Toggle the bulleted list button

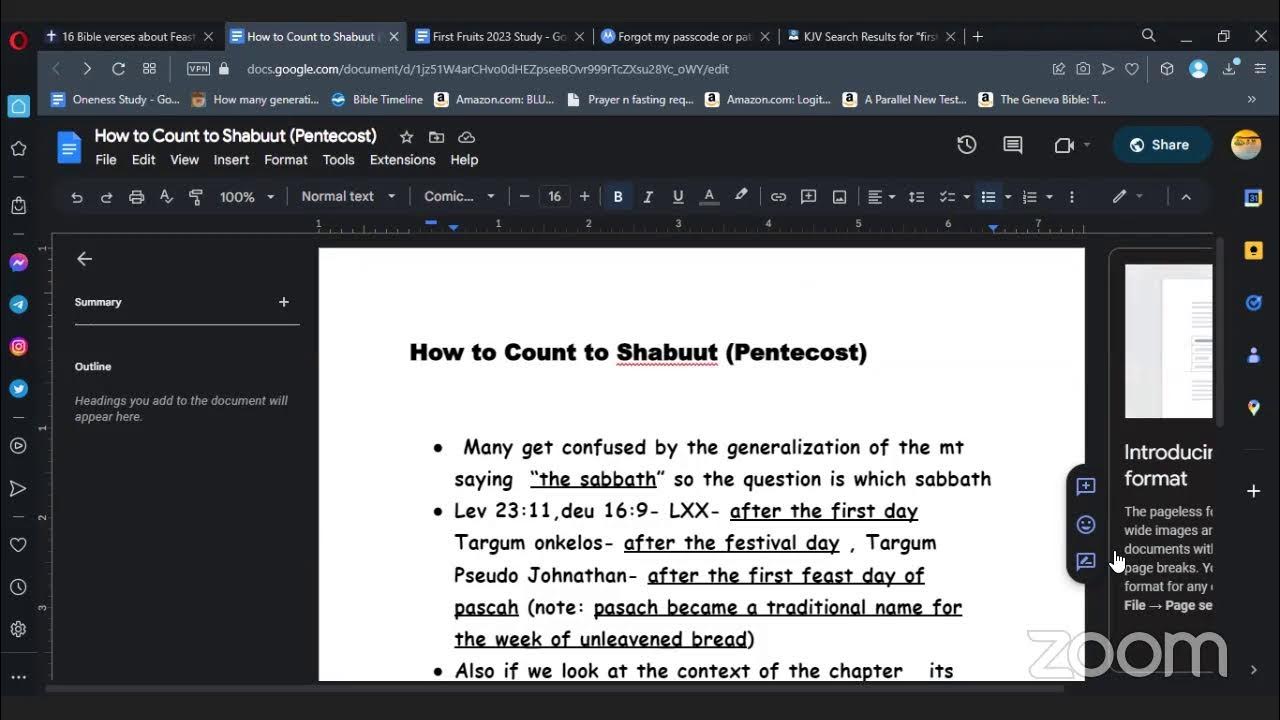pyautogui.click(x=988, y=197)
